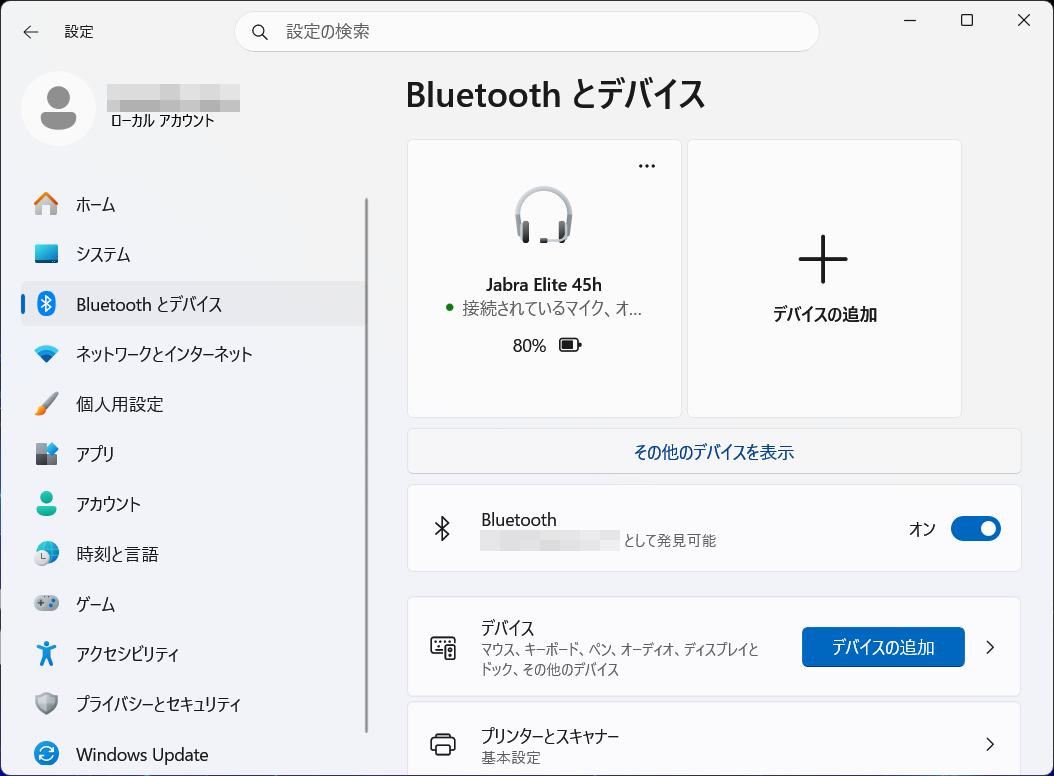Open the user profile avatar

(58, 108)
